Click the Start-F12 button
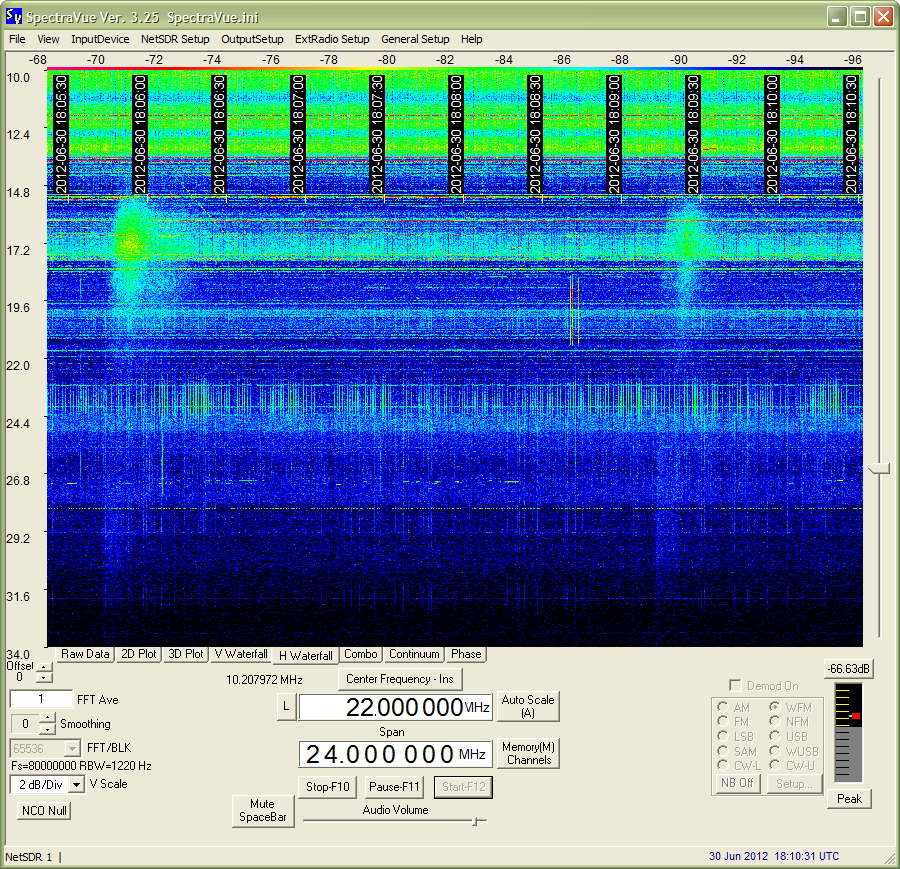This screenshot has width=900, height=869. point(463,787)
